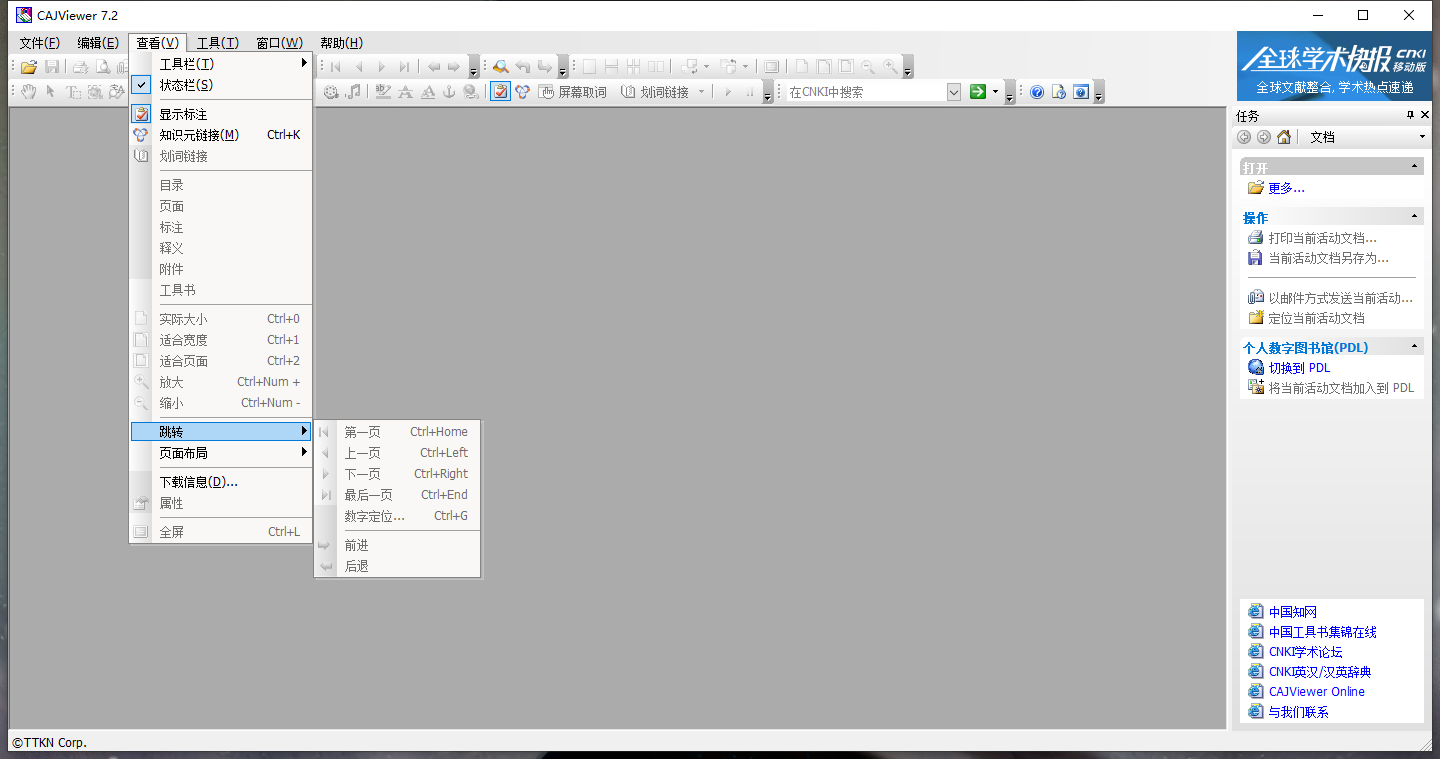Pin the 任务 task panel
Screen dimensions: 1440x759
pyautogui.click(x=1411, y=114)
